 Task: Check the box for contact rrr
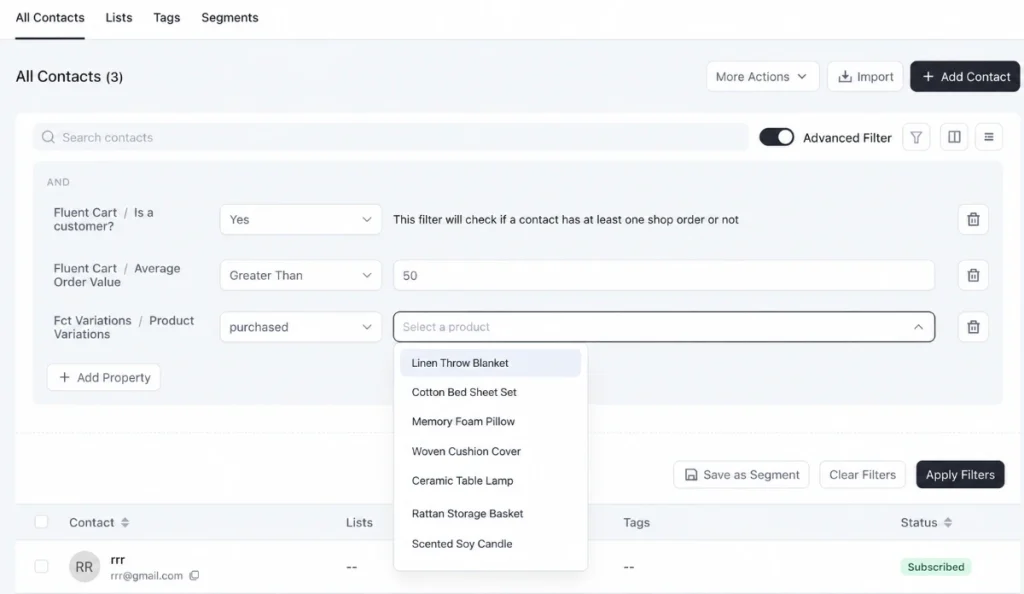coord(41,566)
